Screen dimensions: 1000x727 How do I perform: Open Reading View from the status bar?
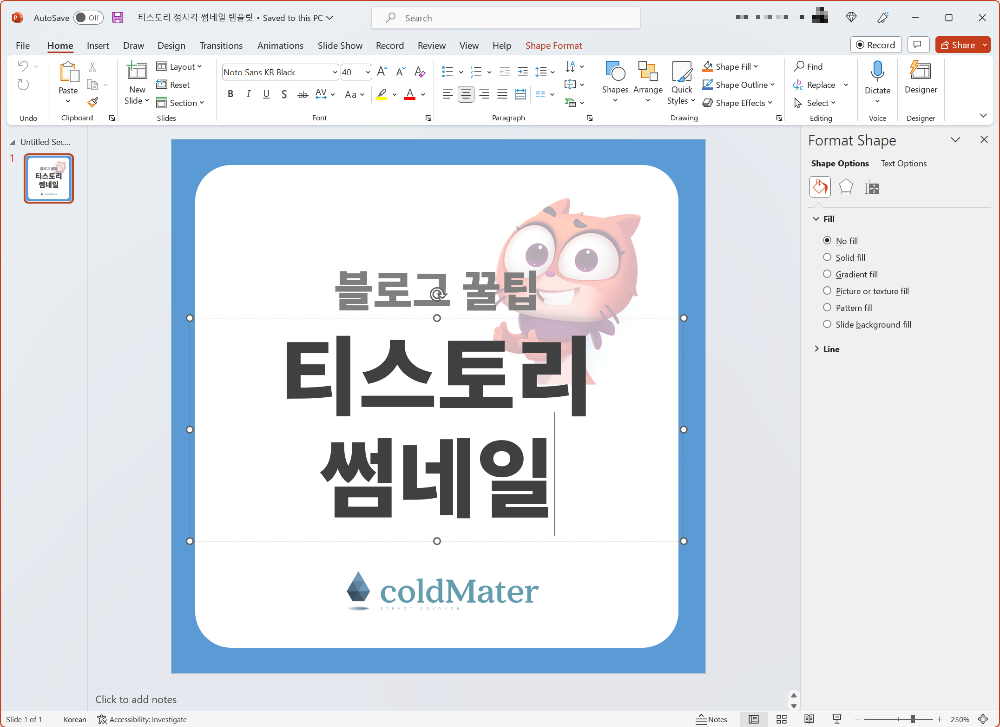coord(808,718)
